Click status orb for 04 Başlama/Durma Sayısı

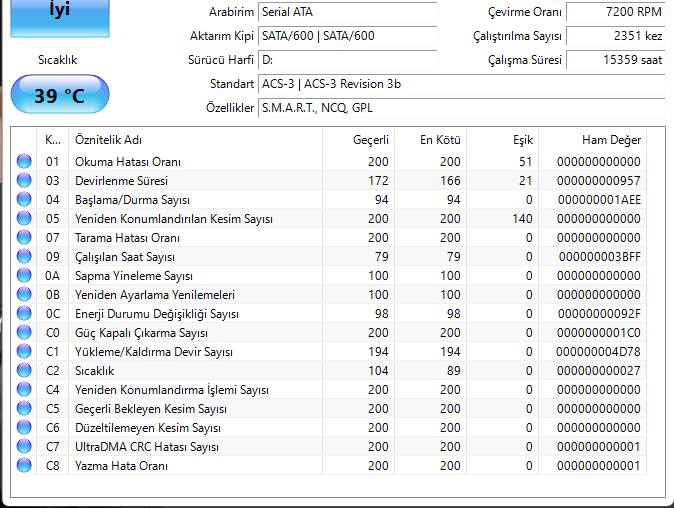coord(24,199)
